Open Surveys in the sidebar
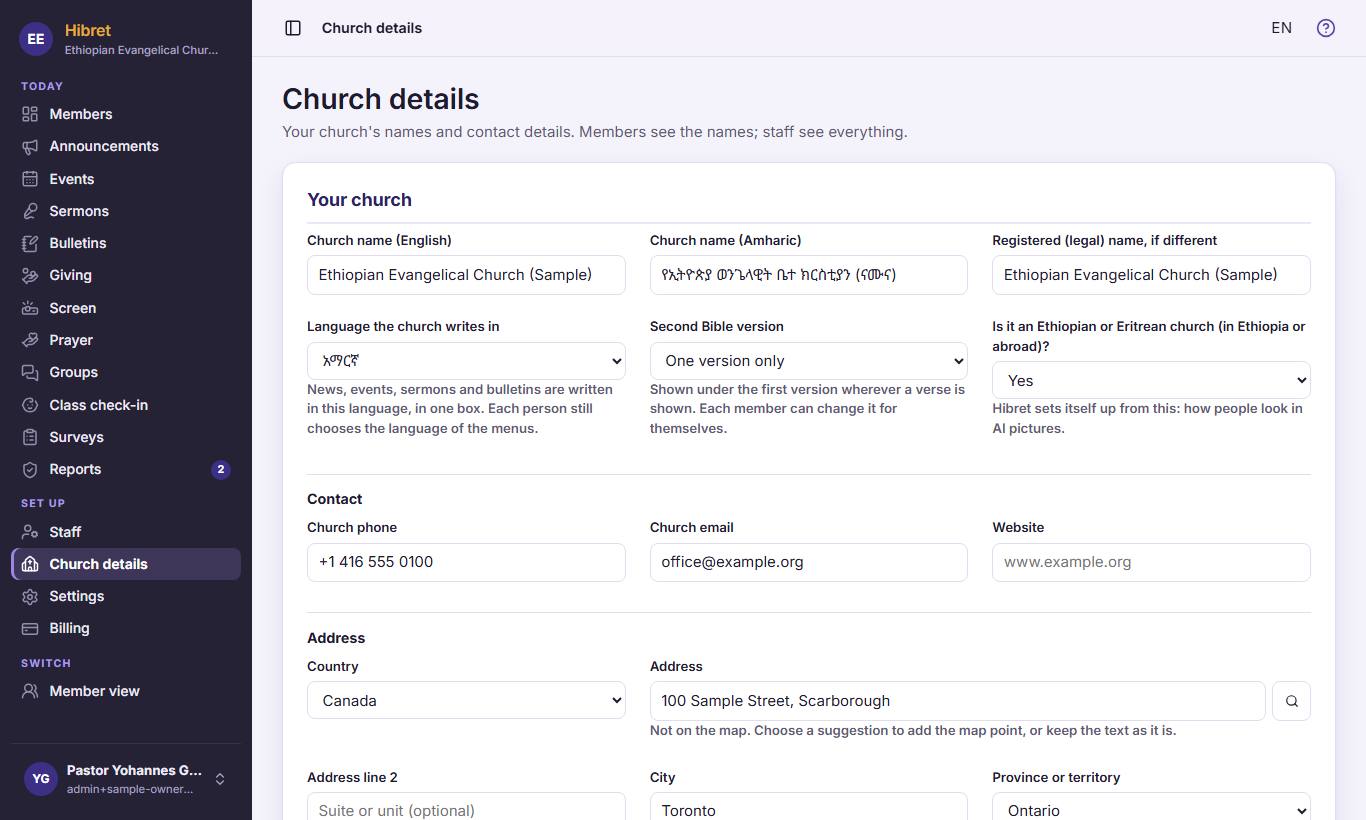Image resolution: width=1366 pixels, height=820 pixels. click(126, 437)
